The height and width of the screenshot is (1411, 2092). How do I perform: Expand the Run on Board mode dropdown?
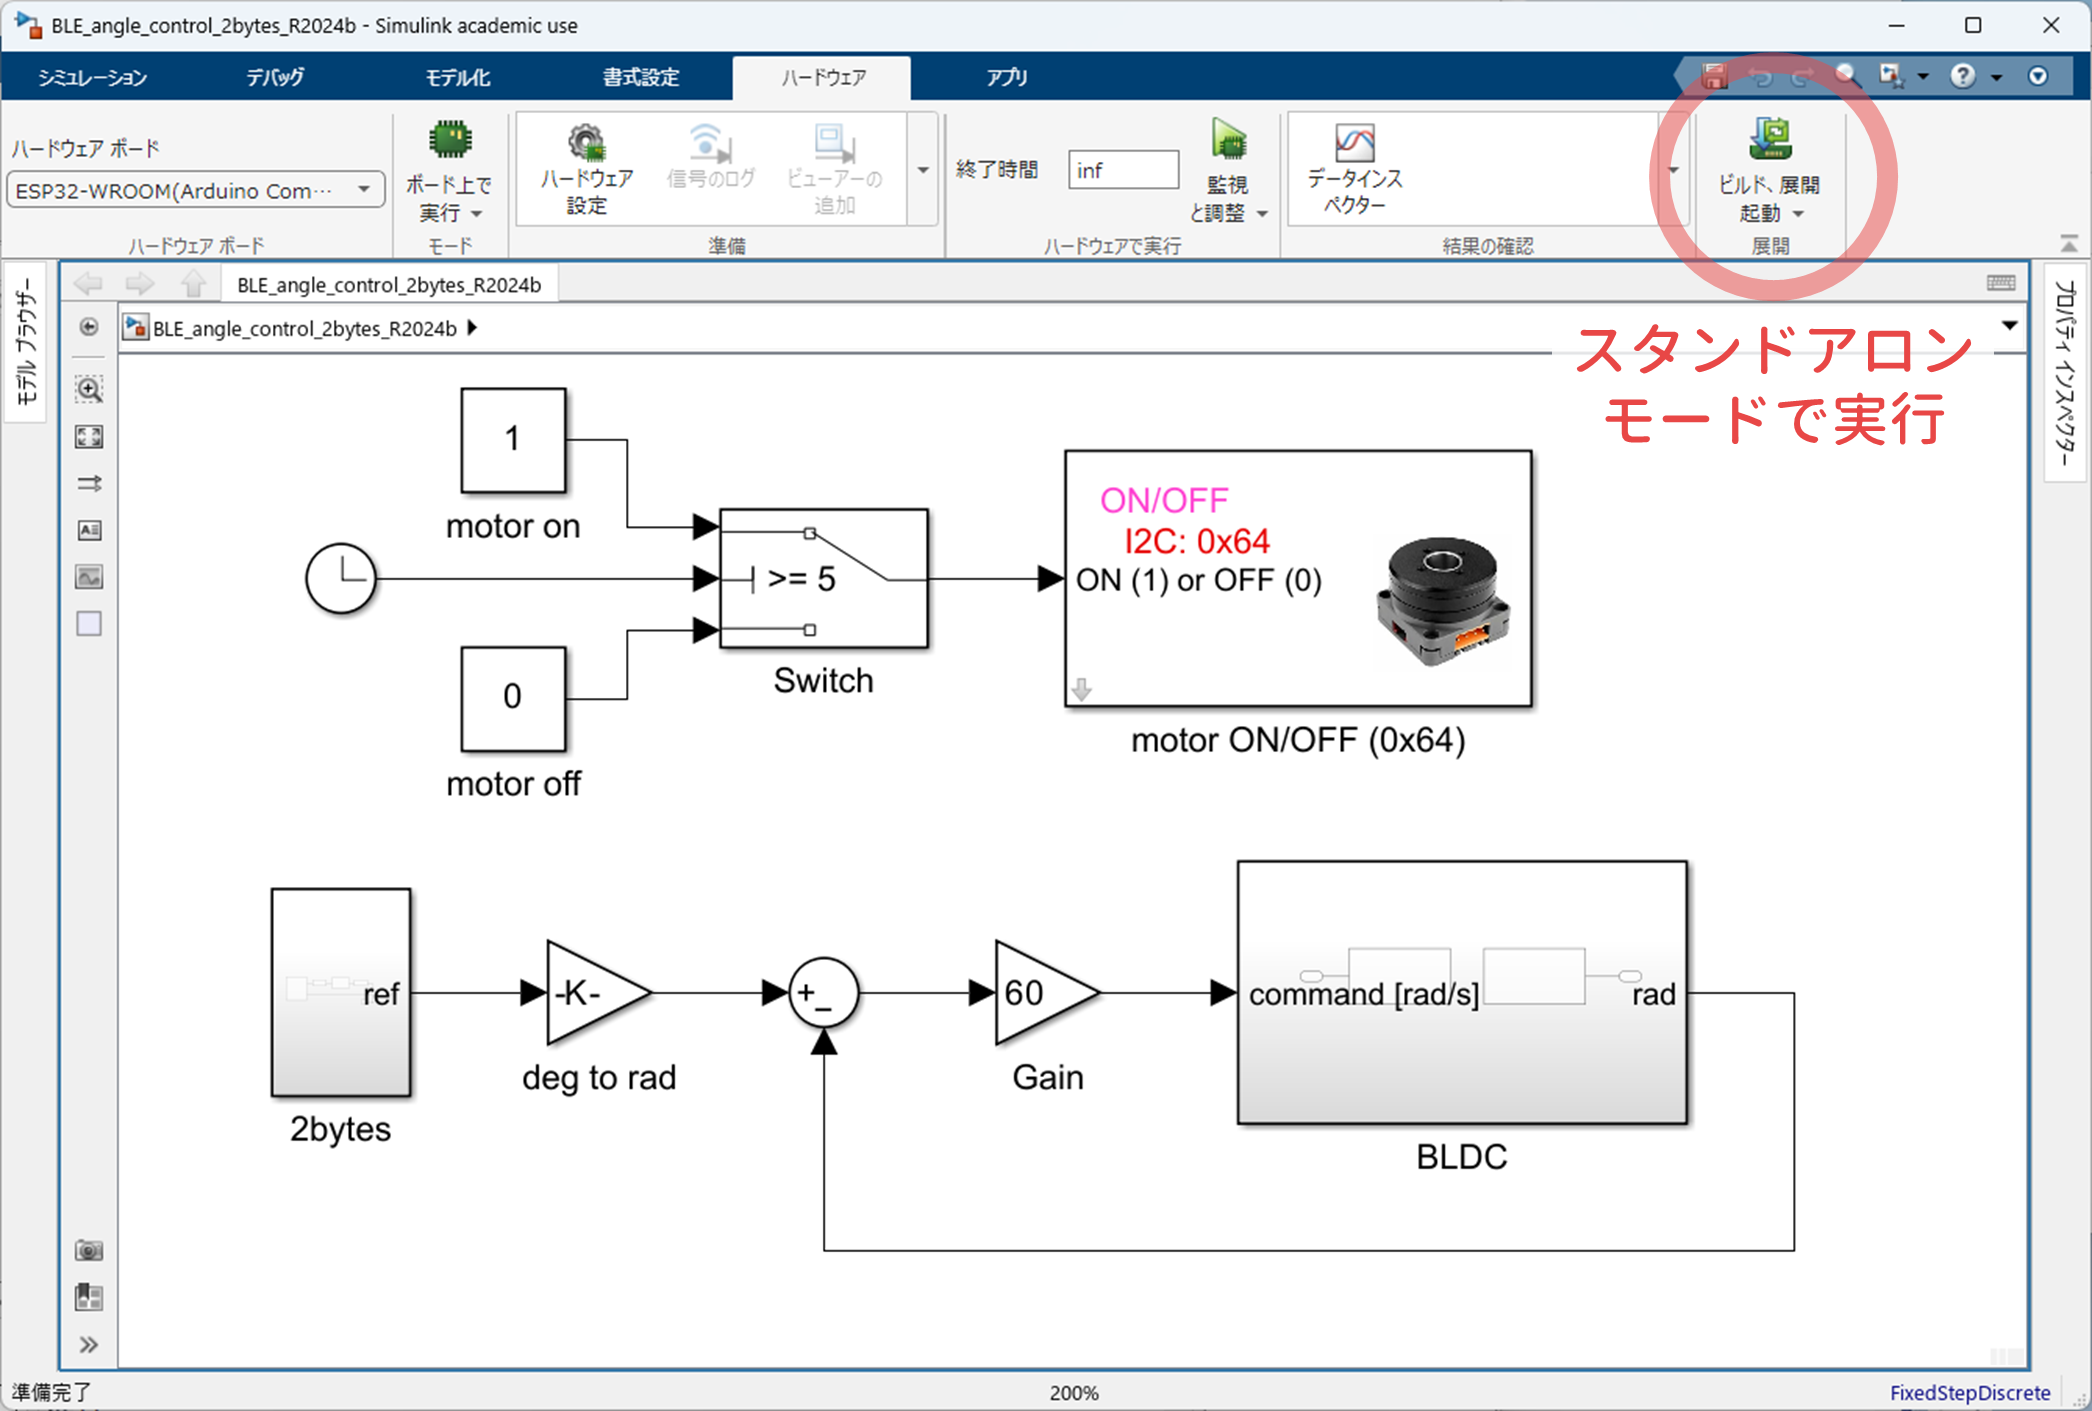[476, 214]
